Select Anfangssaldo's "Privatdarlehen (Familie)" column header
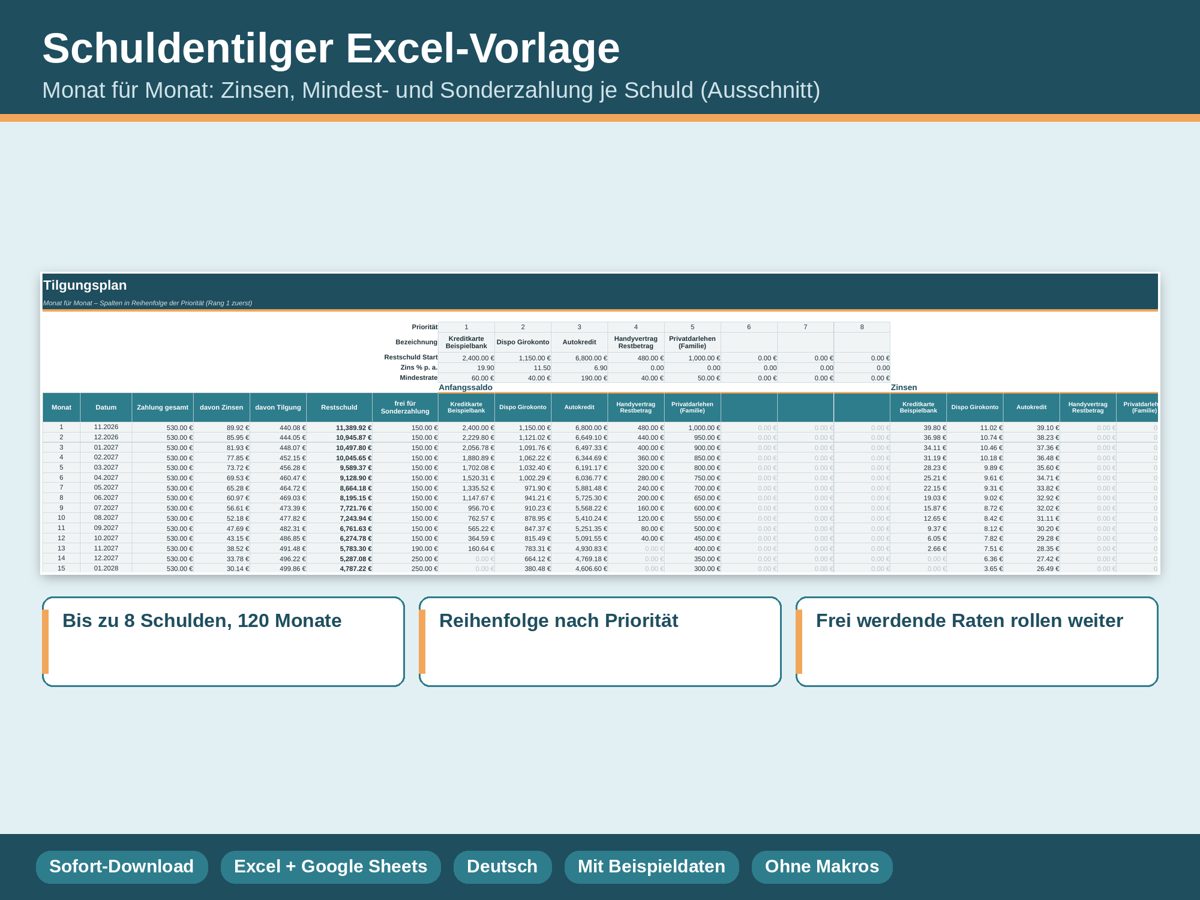Screen dimensions: 1200x900 [692, 408]
